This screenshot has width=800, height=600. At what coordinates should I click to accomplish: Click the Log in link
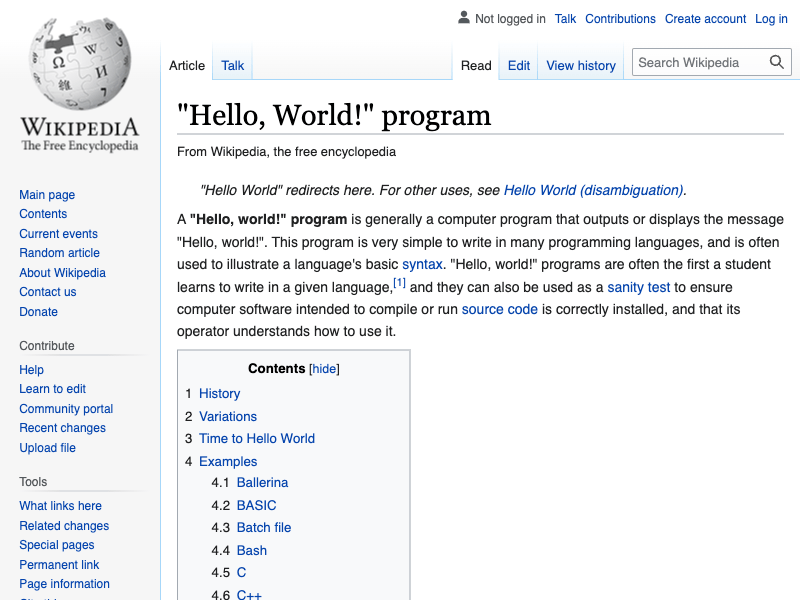pyautogui.click(x=771, y=19)
